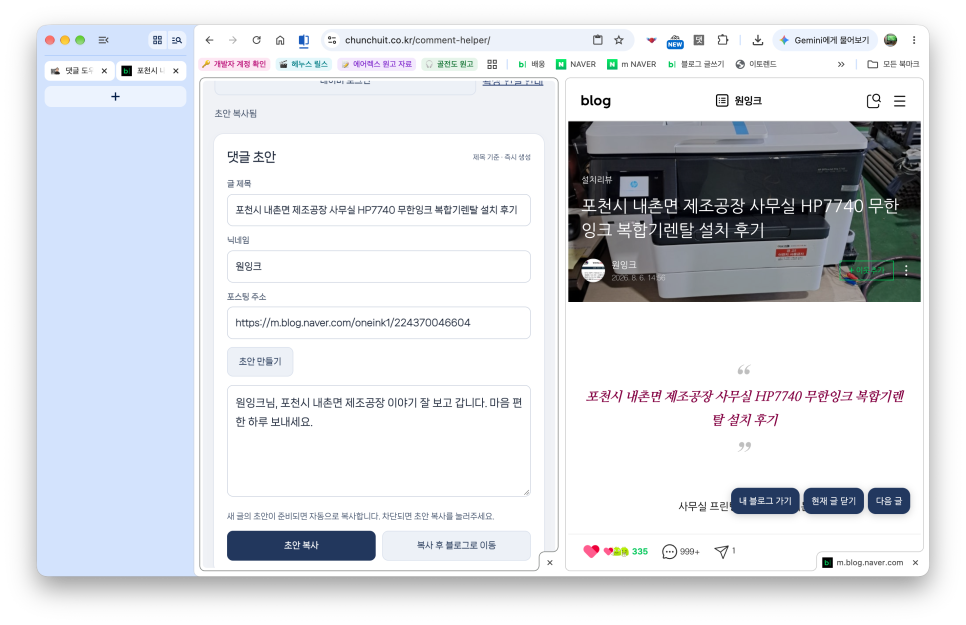Expand hidden bookmarks with the chevron
The image size is (966, 625).
click(x=841, y=64)
